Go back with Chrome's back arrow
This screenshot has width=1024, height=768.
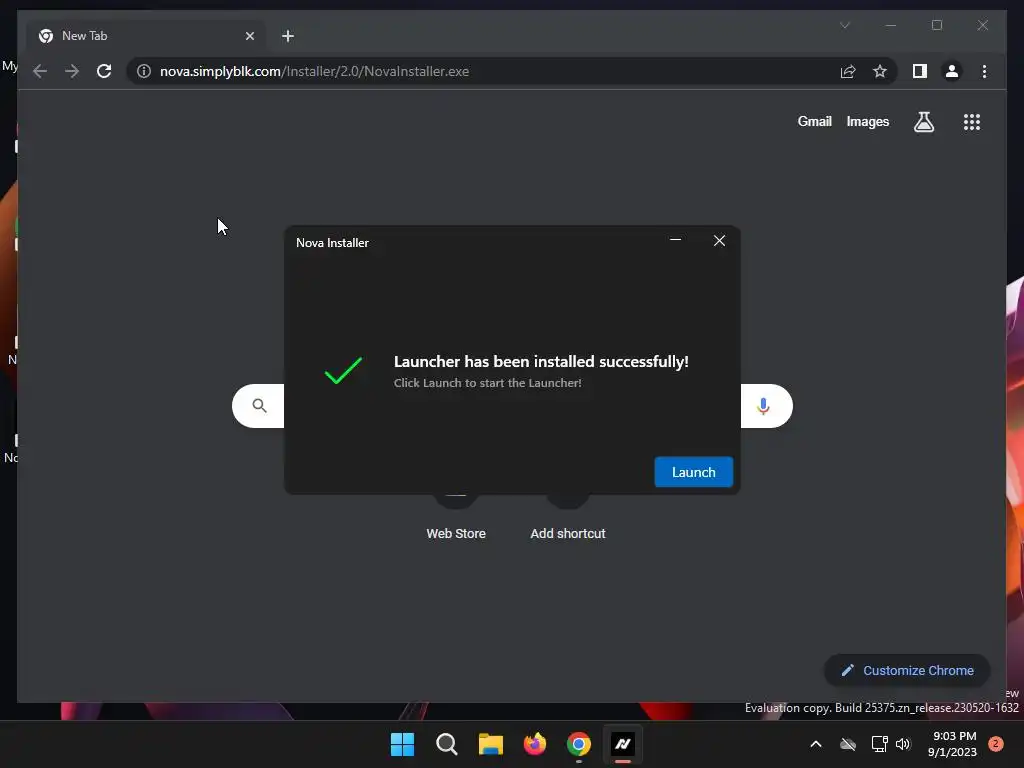(40, 71)
